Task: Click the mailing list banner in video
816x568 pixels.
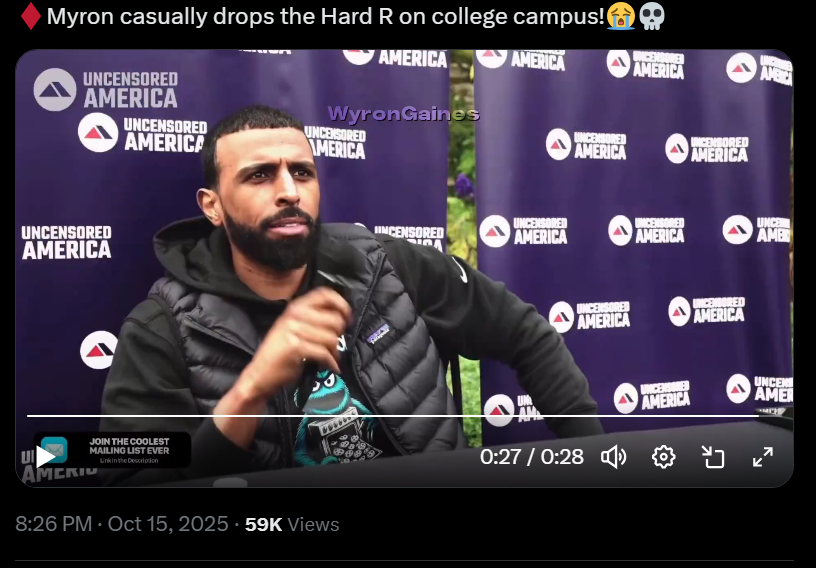Action: pos(112,450)
